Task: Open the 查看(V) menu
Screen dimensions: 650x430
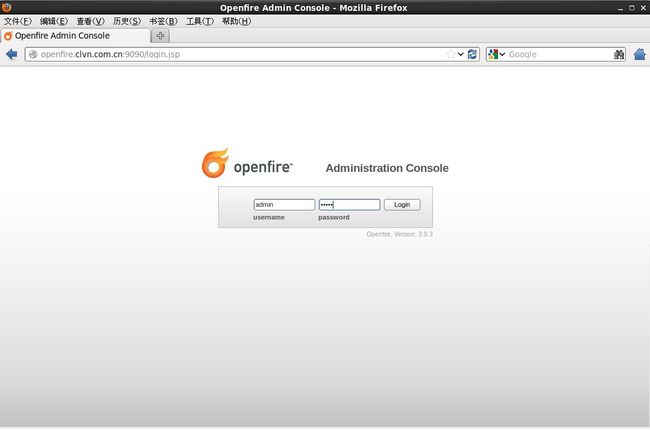Action: 90,21
